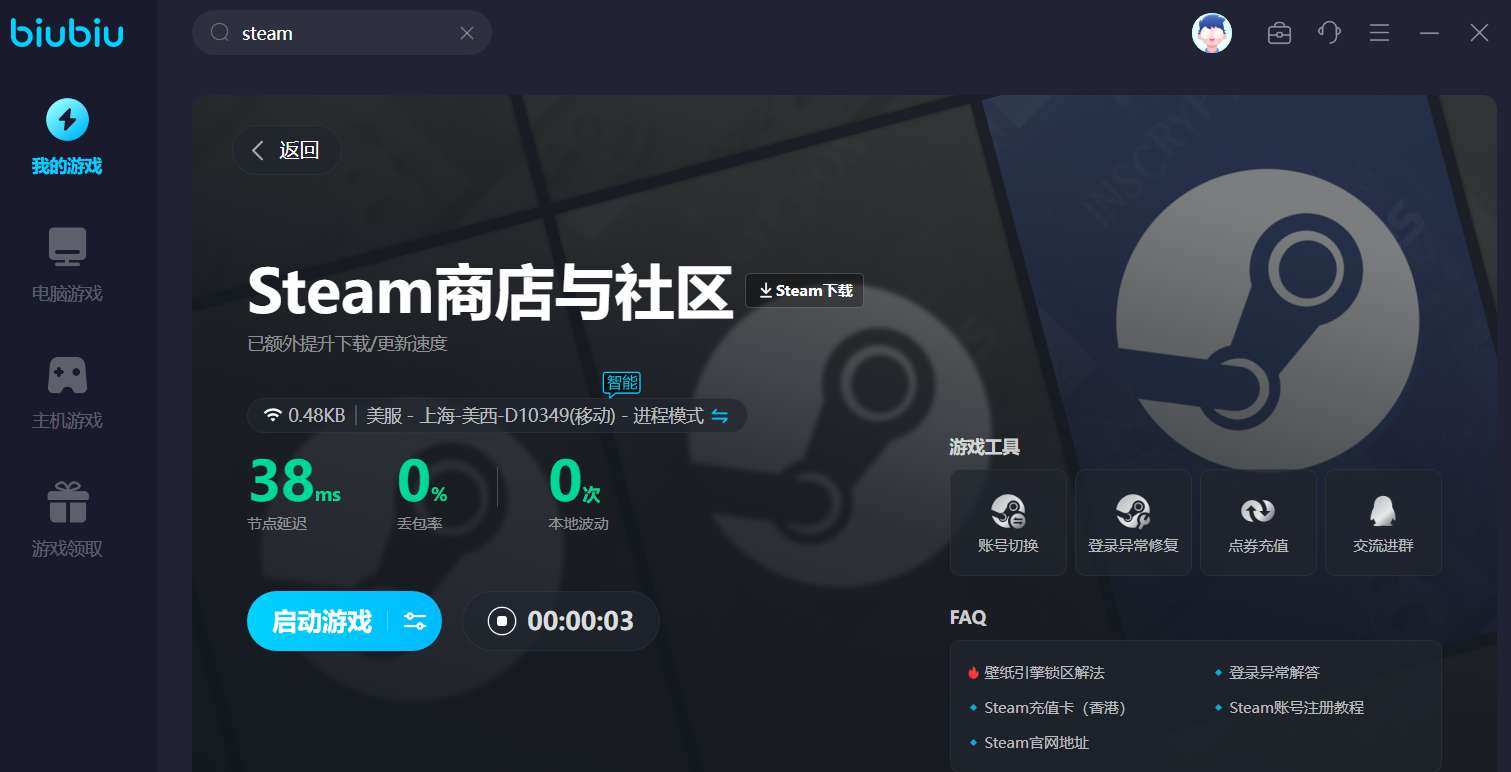The height and width of the screenshot is (772, 1511).
Task: Open the 登录异常修复 login repair tool
Action: click(x=1133, y=522)
